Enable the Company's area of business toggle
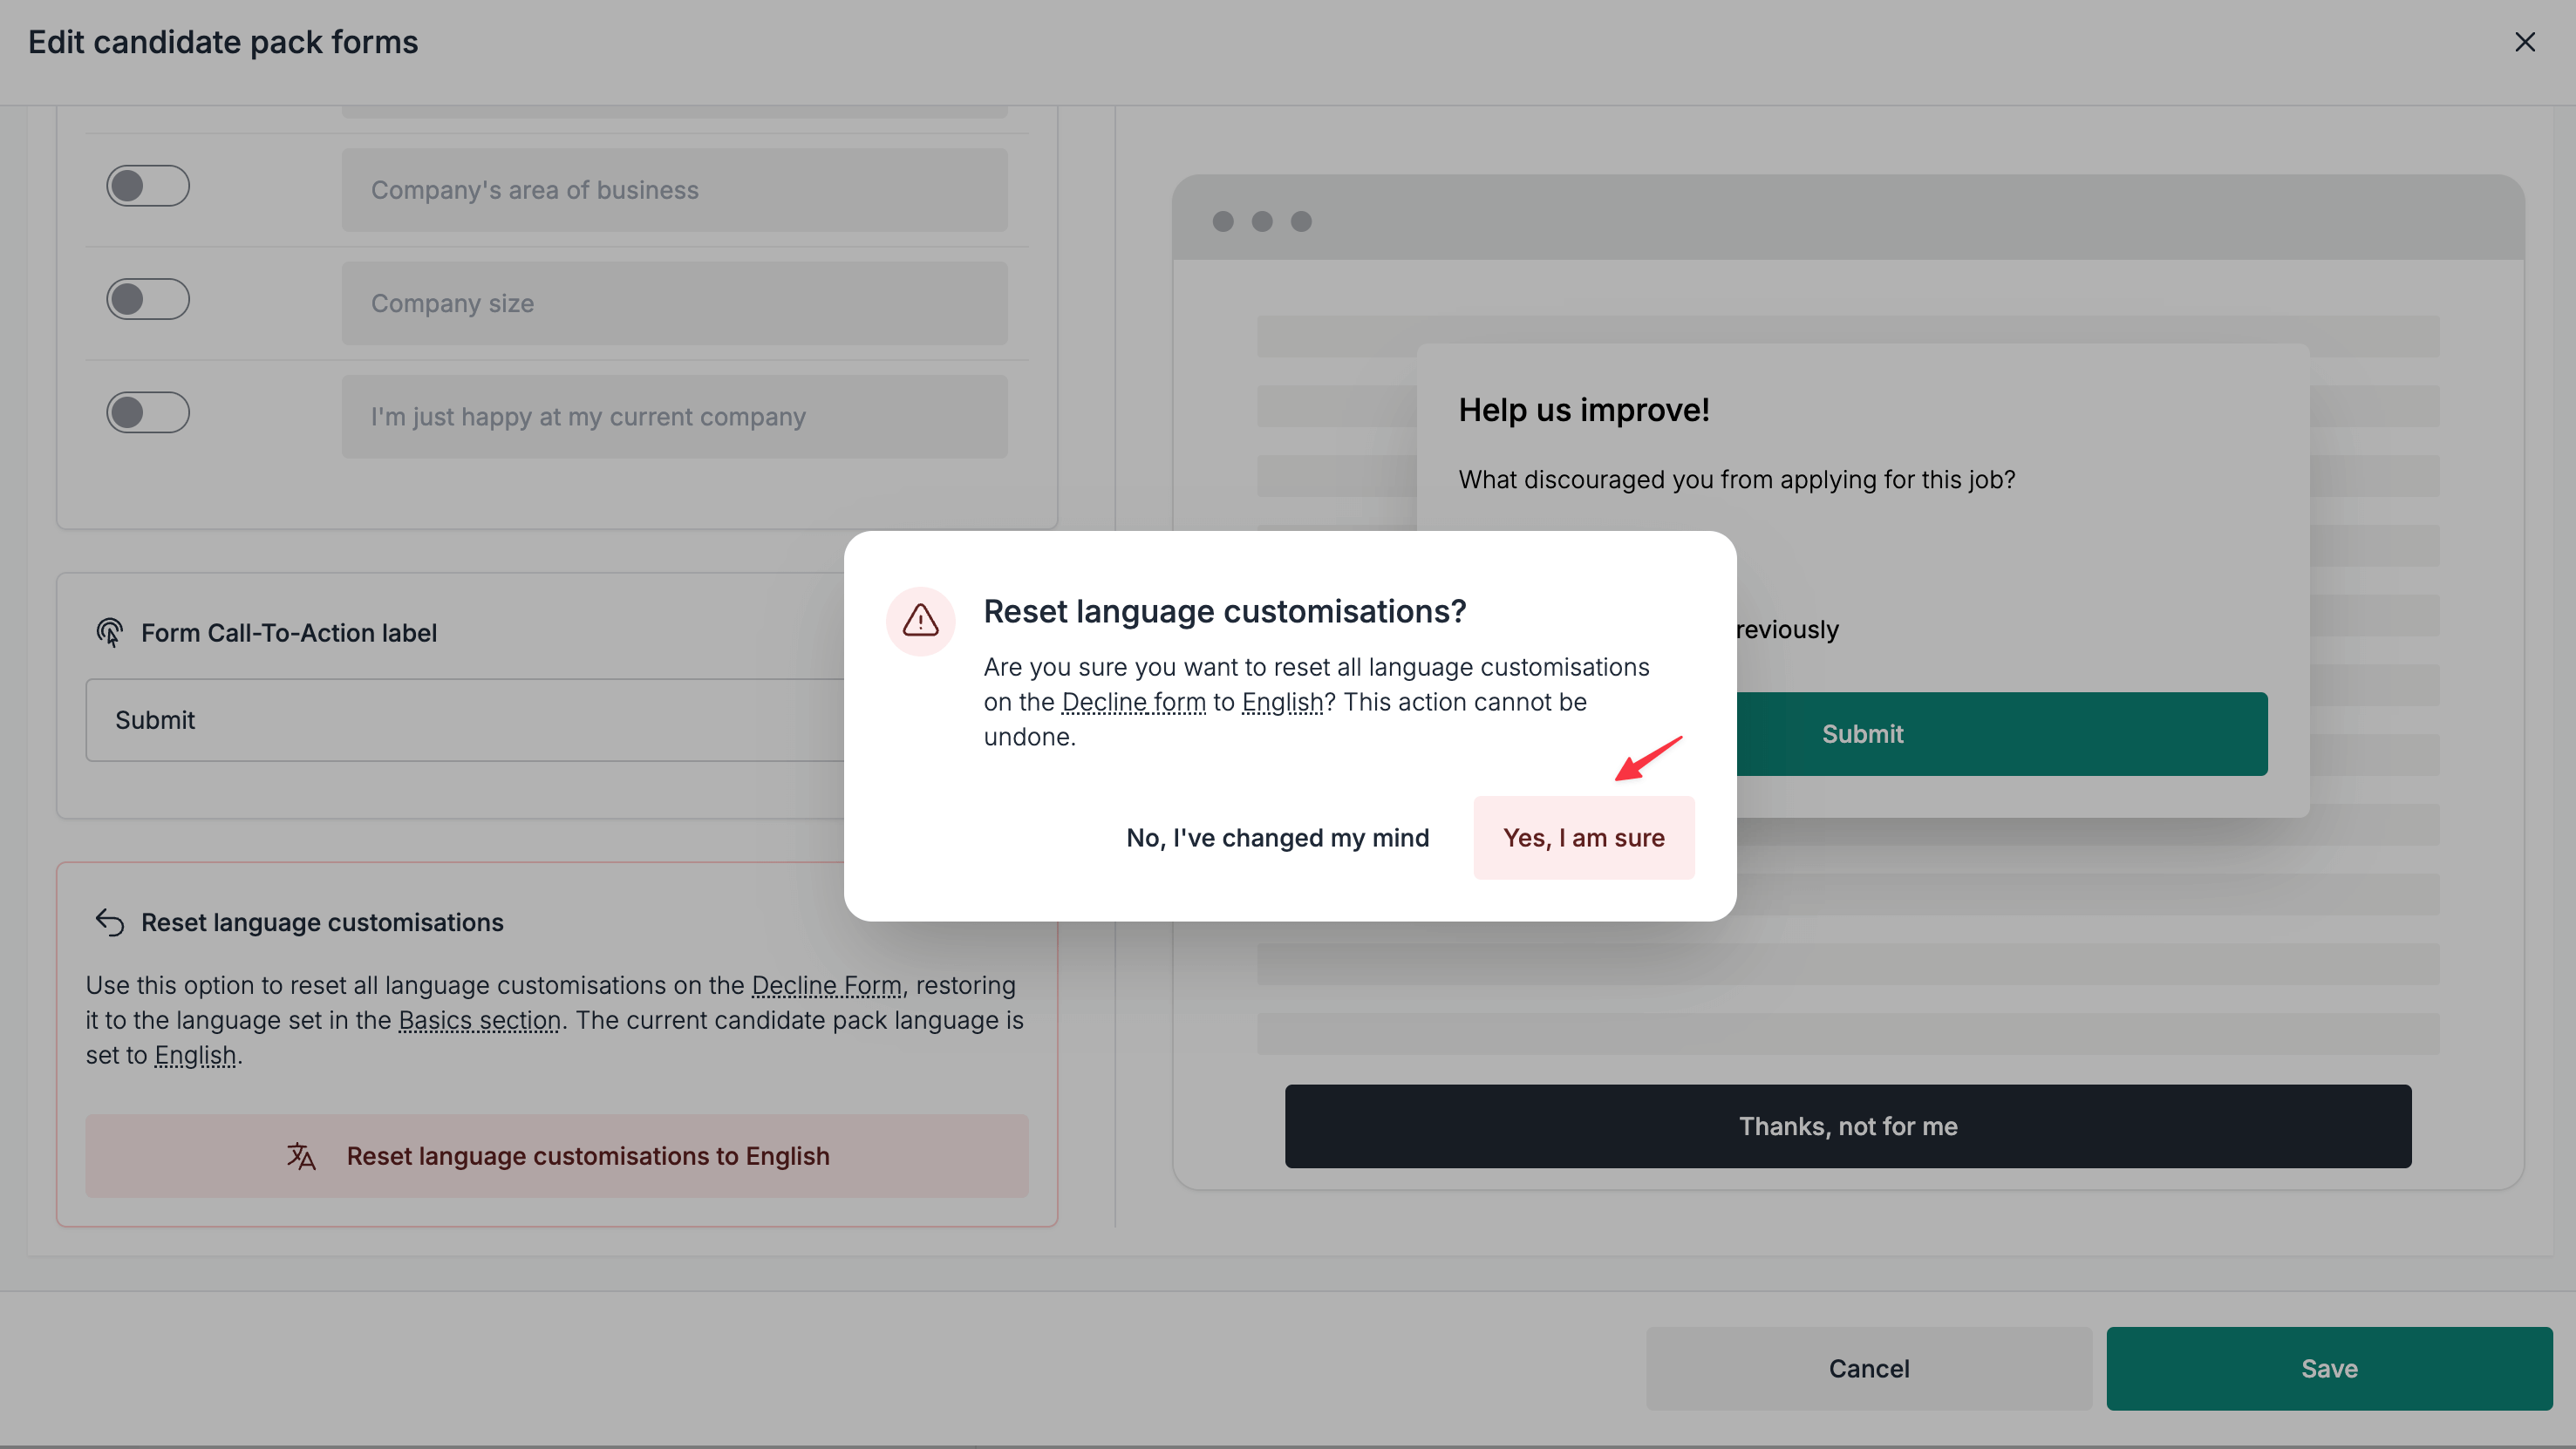 click(x=148, y=185)
